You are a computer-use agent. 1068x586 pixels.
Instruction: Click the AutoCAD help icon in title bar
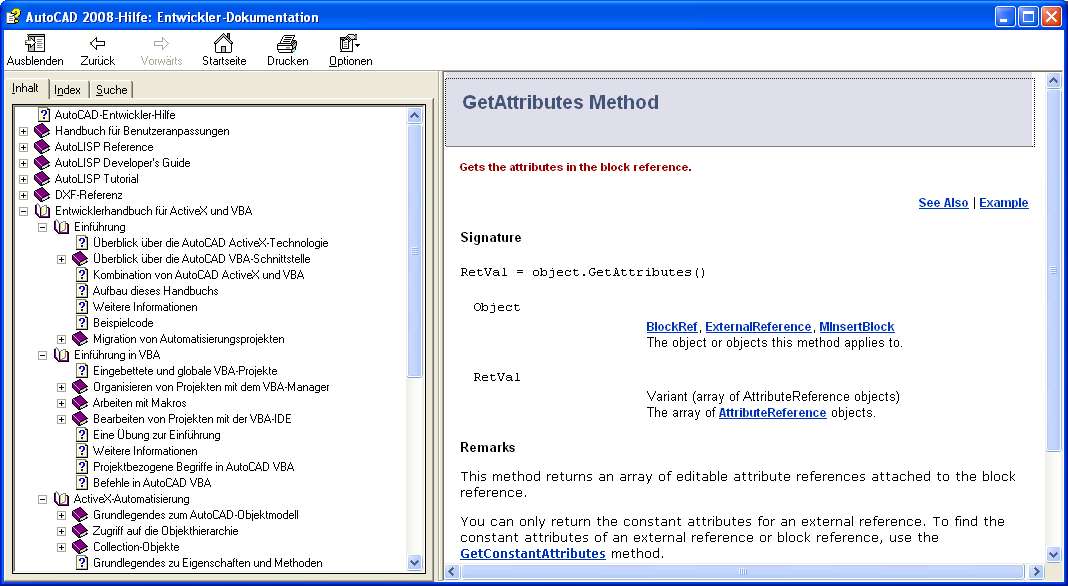[x=13, y=16]
